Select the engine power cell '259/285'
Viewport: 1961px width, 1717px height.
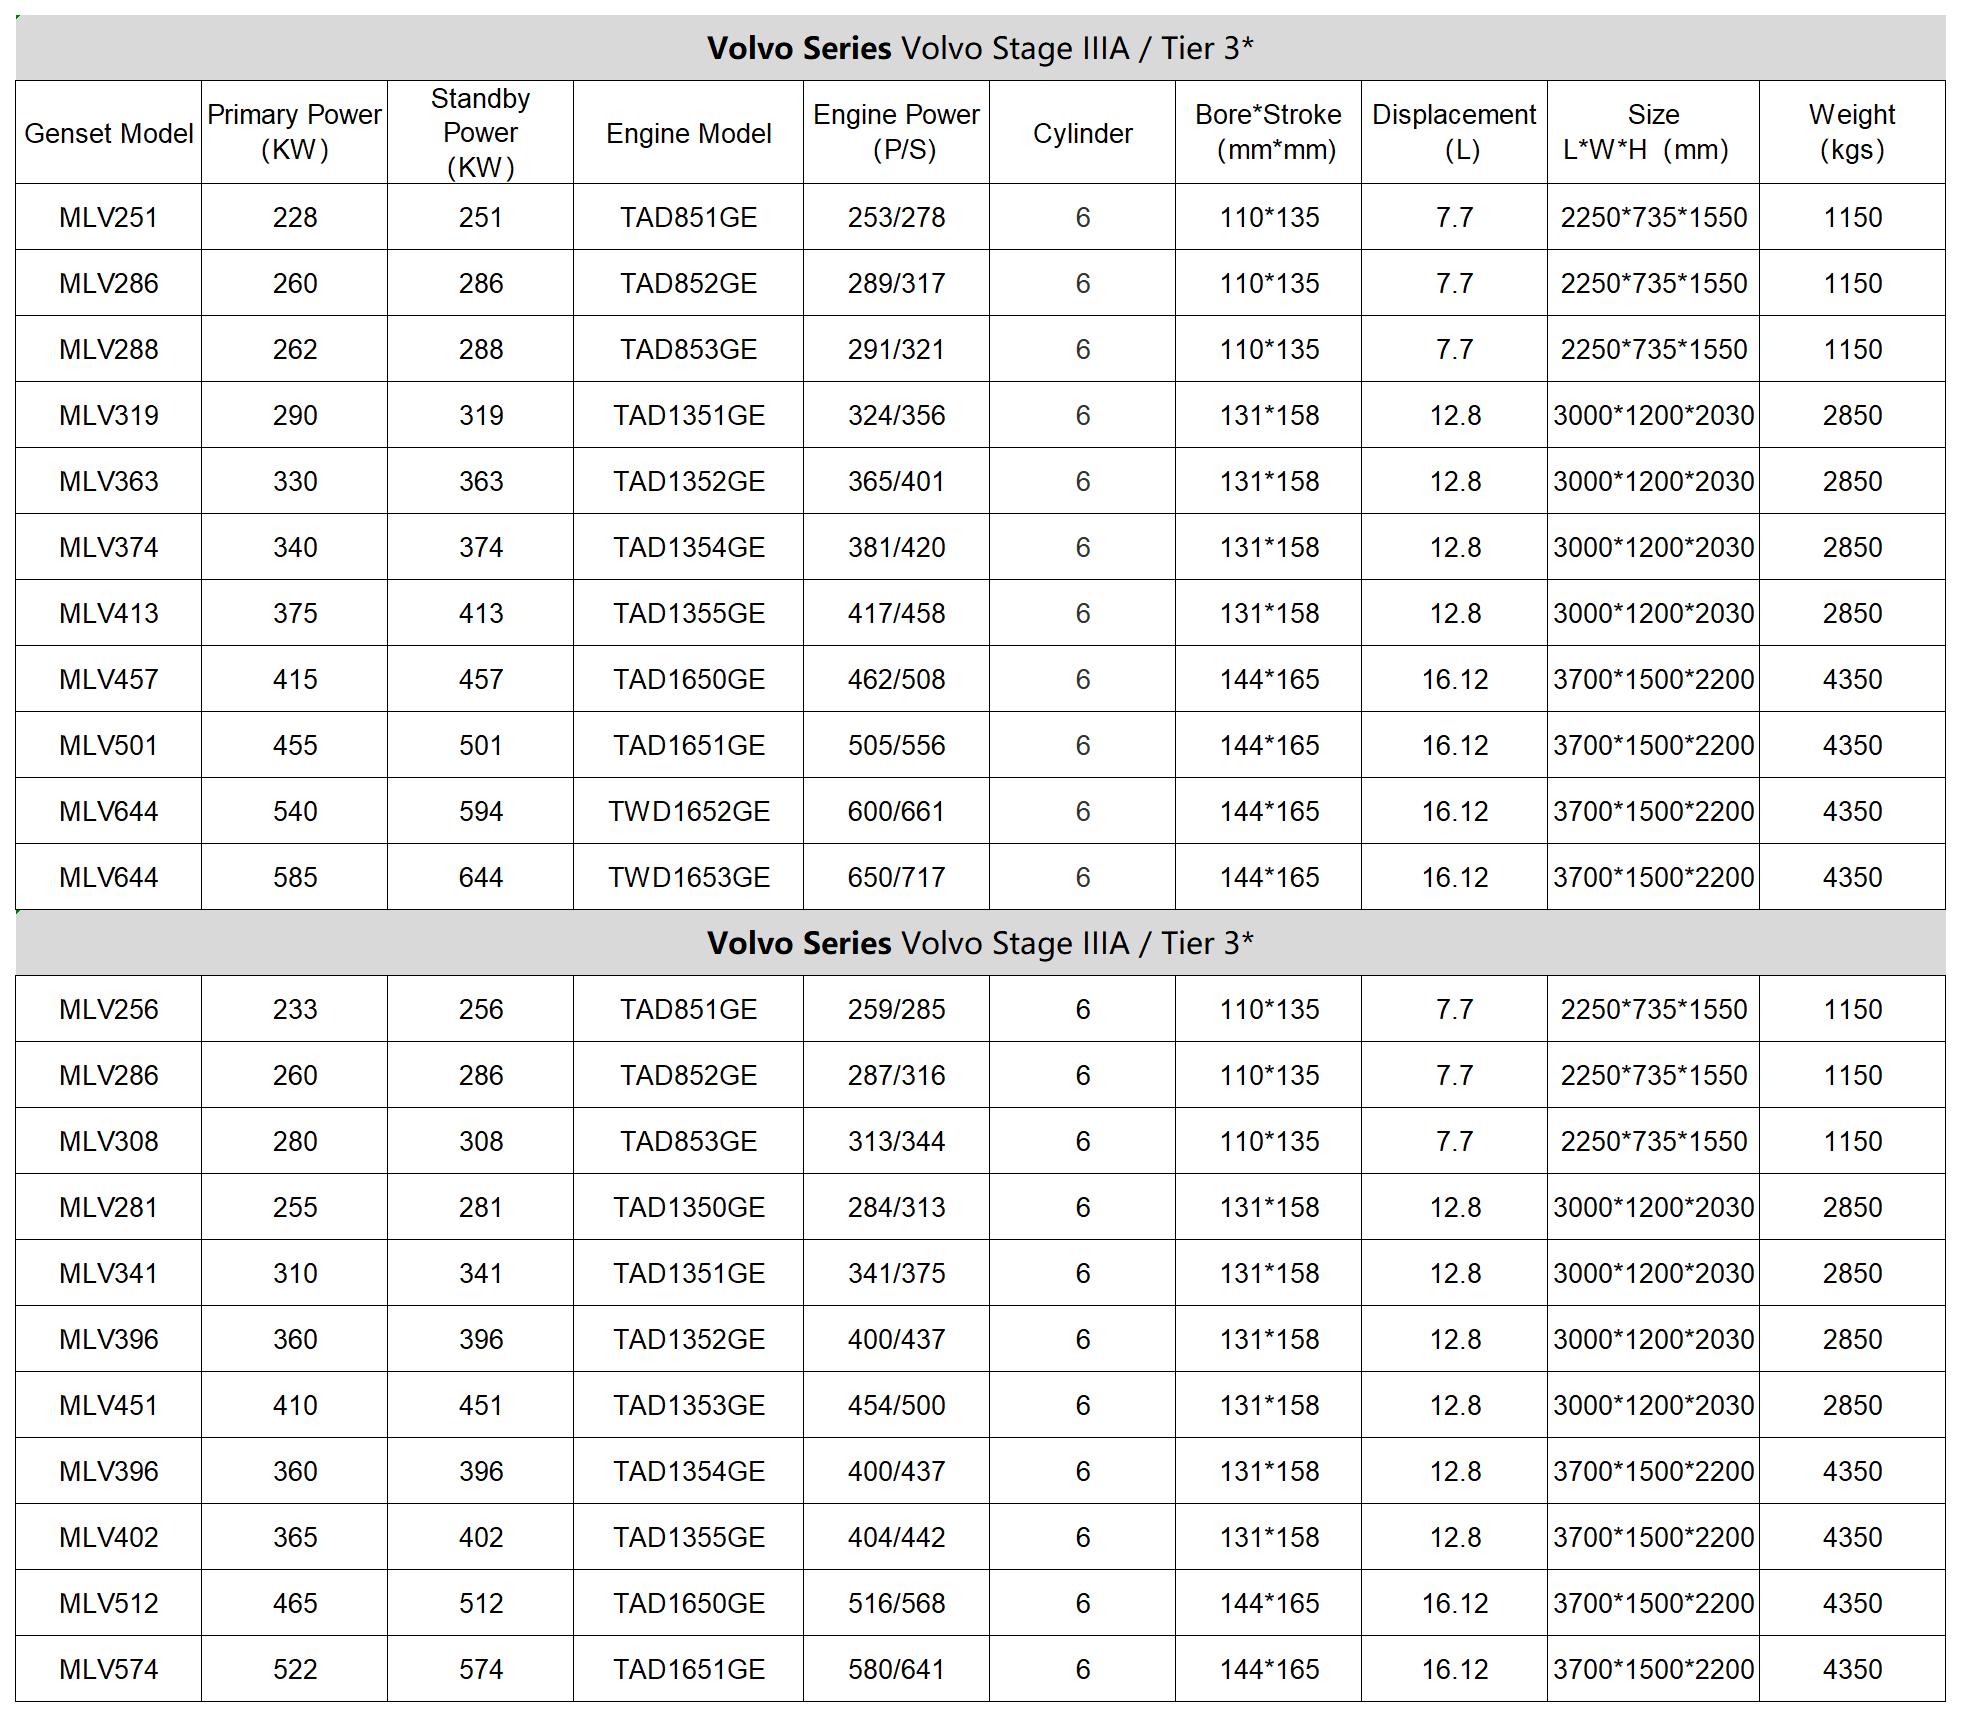coord(896,1009)
